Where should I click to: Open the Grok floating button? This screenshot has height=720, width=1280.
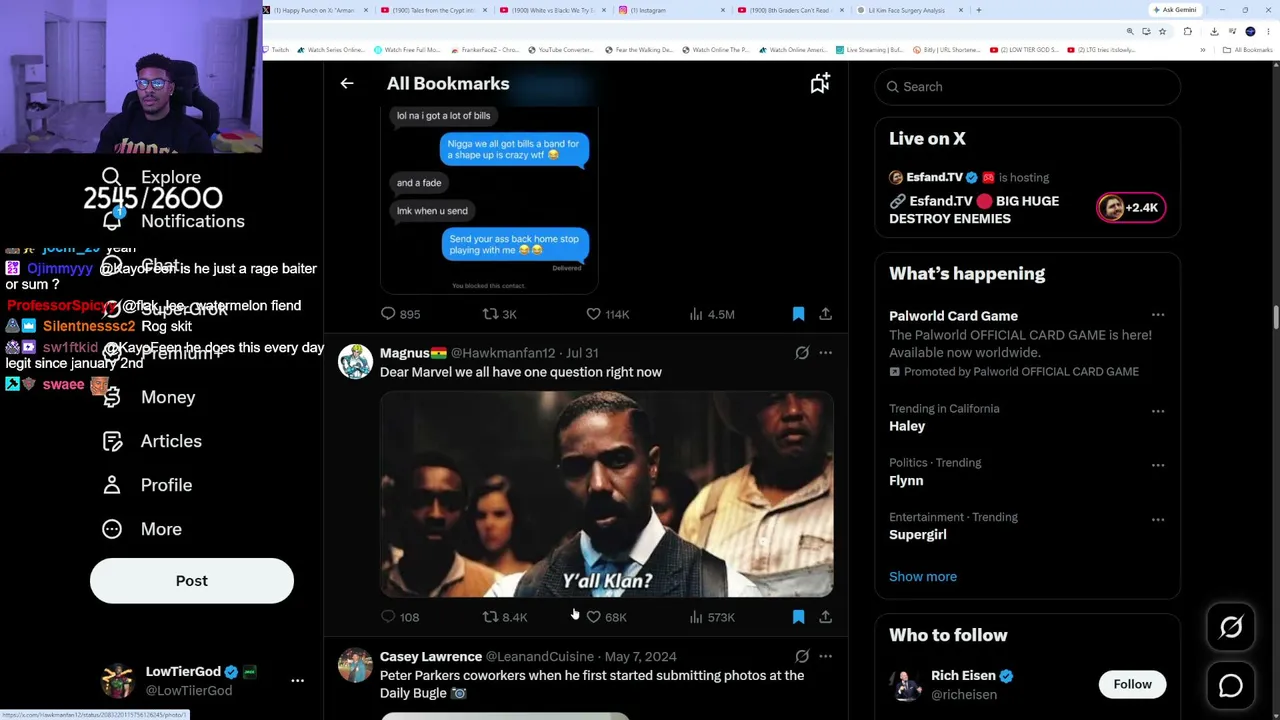[x=1231, y=627]
